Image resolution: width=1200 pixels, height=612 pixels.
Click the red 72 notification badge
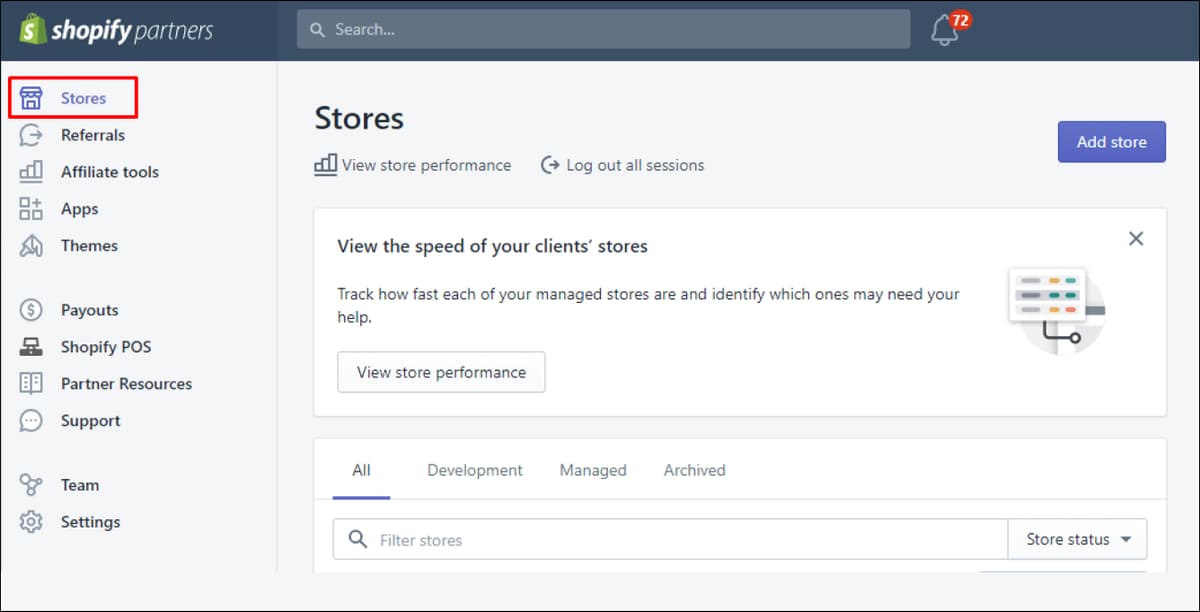coord(960,20)
